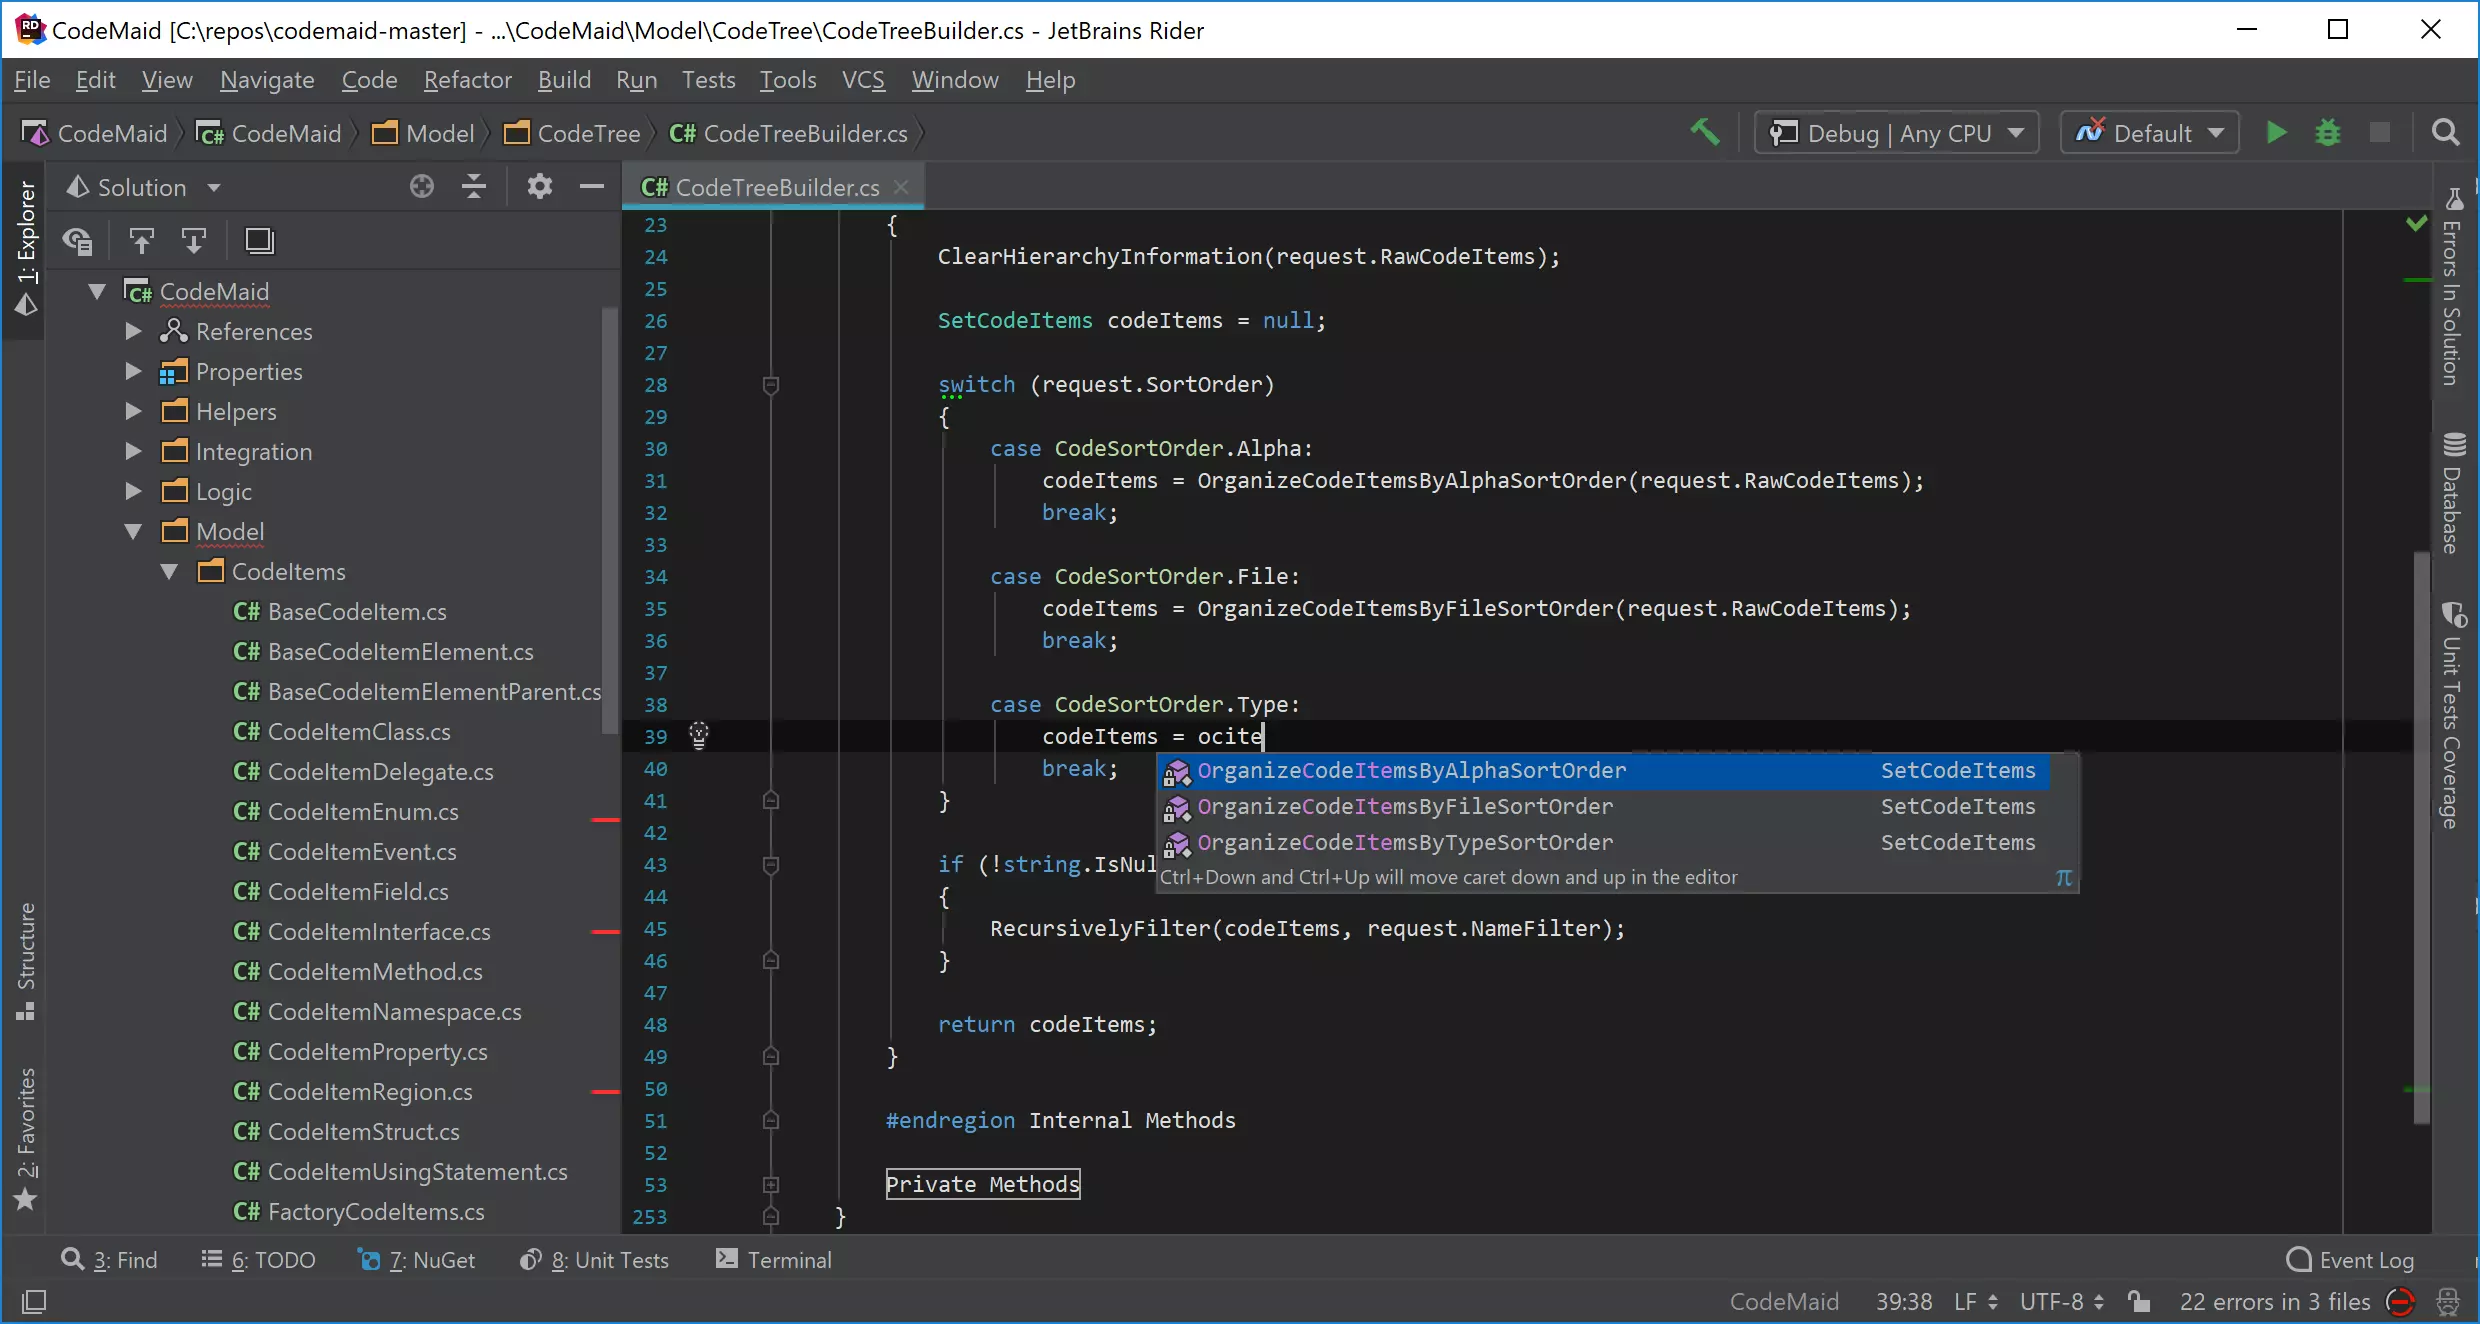
Task: Open the Navigate menu
Action: click(x=267, y=79)
